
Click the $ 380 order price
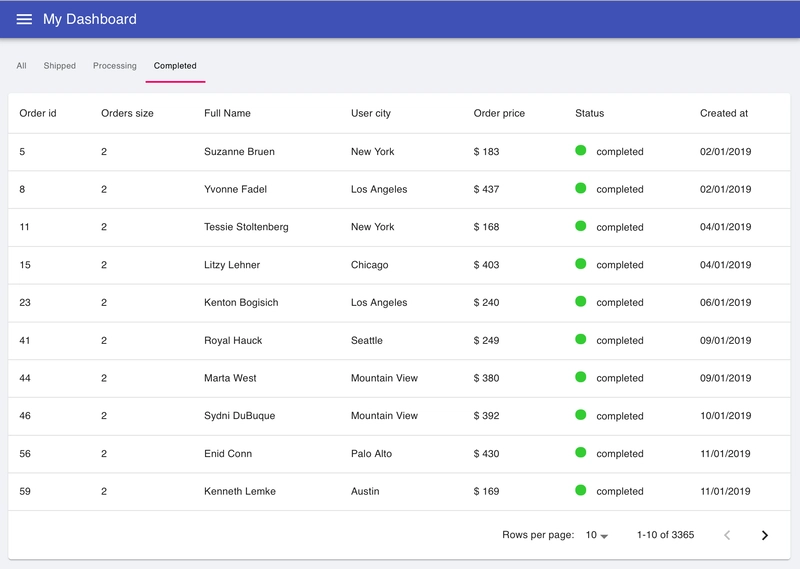(486, 378)
